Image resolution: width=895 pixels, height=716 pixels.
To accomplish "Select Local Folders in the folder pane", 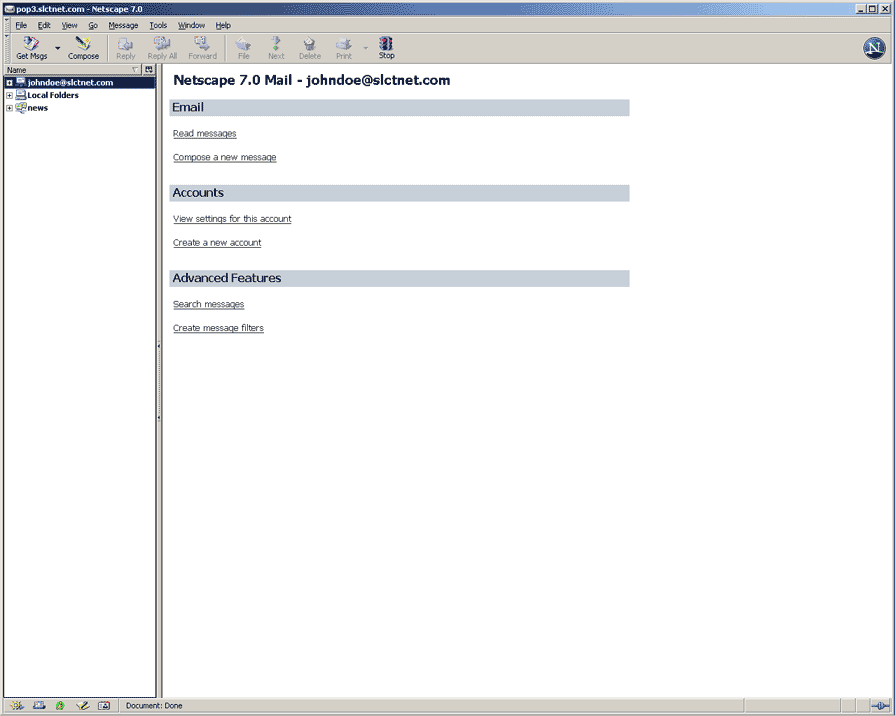I will 53,95.
